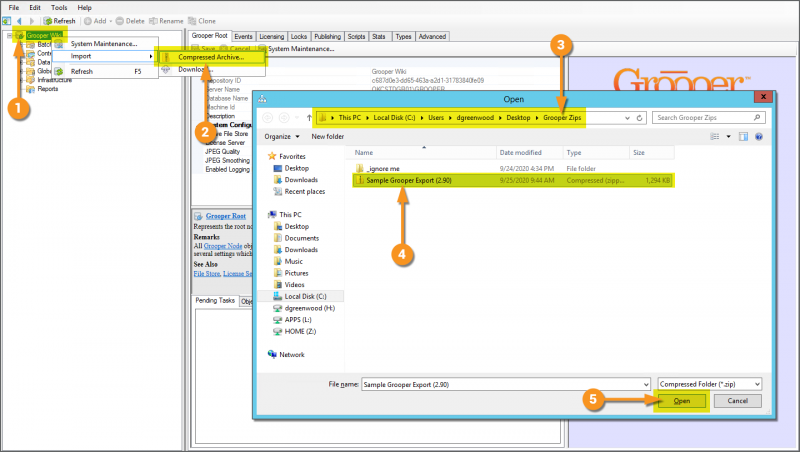This screenshot has height=452, width=800.
Task: Click the File name combo box
Action: point(506,385)
